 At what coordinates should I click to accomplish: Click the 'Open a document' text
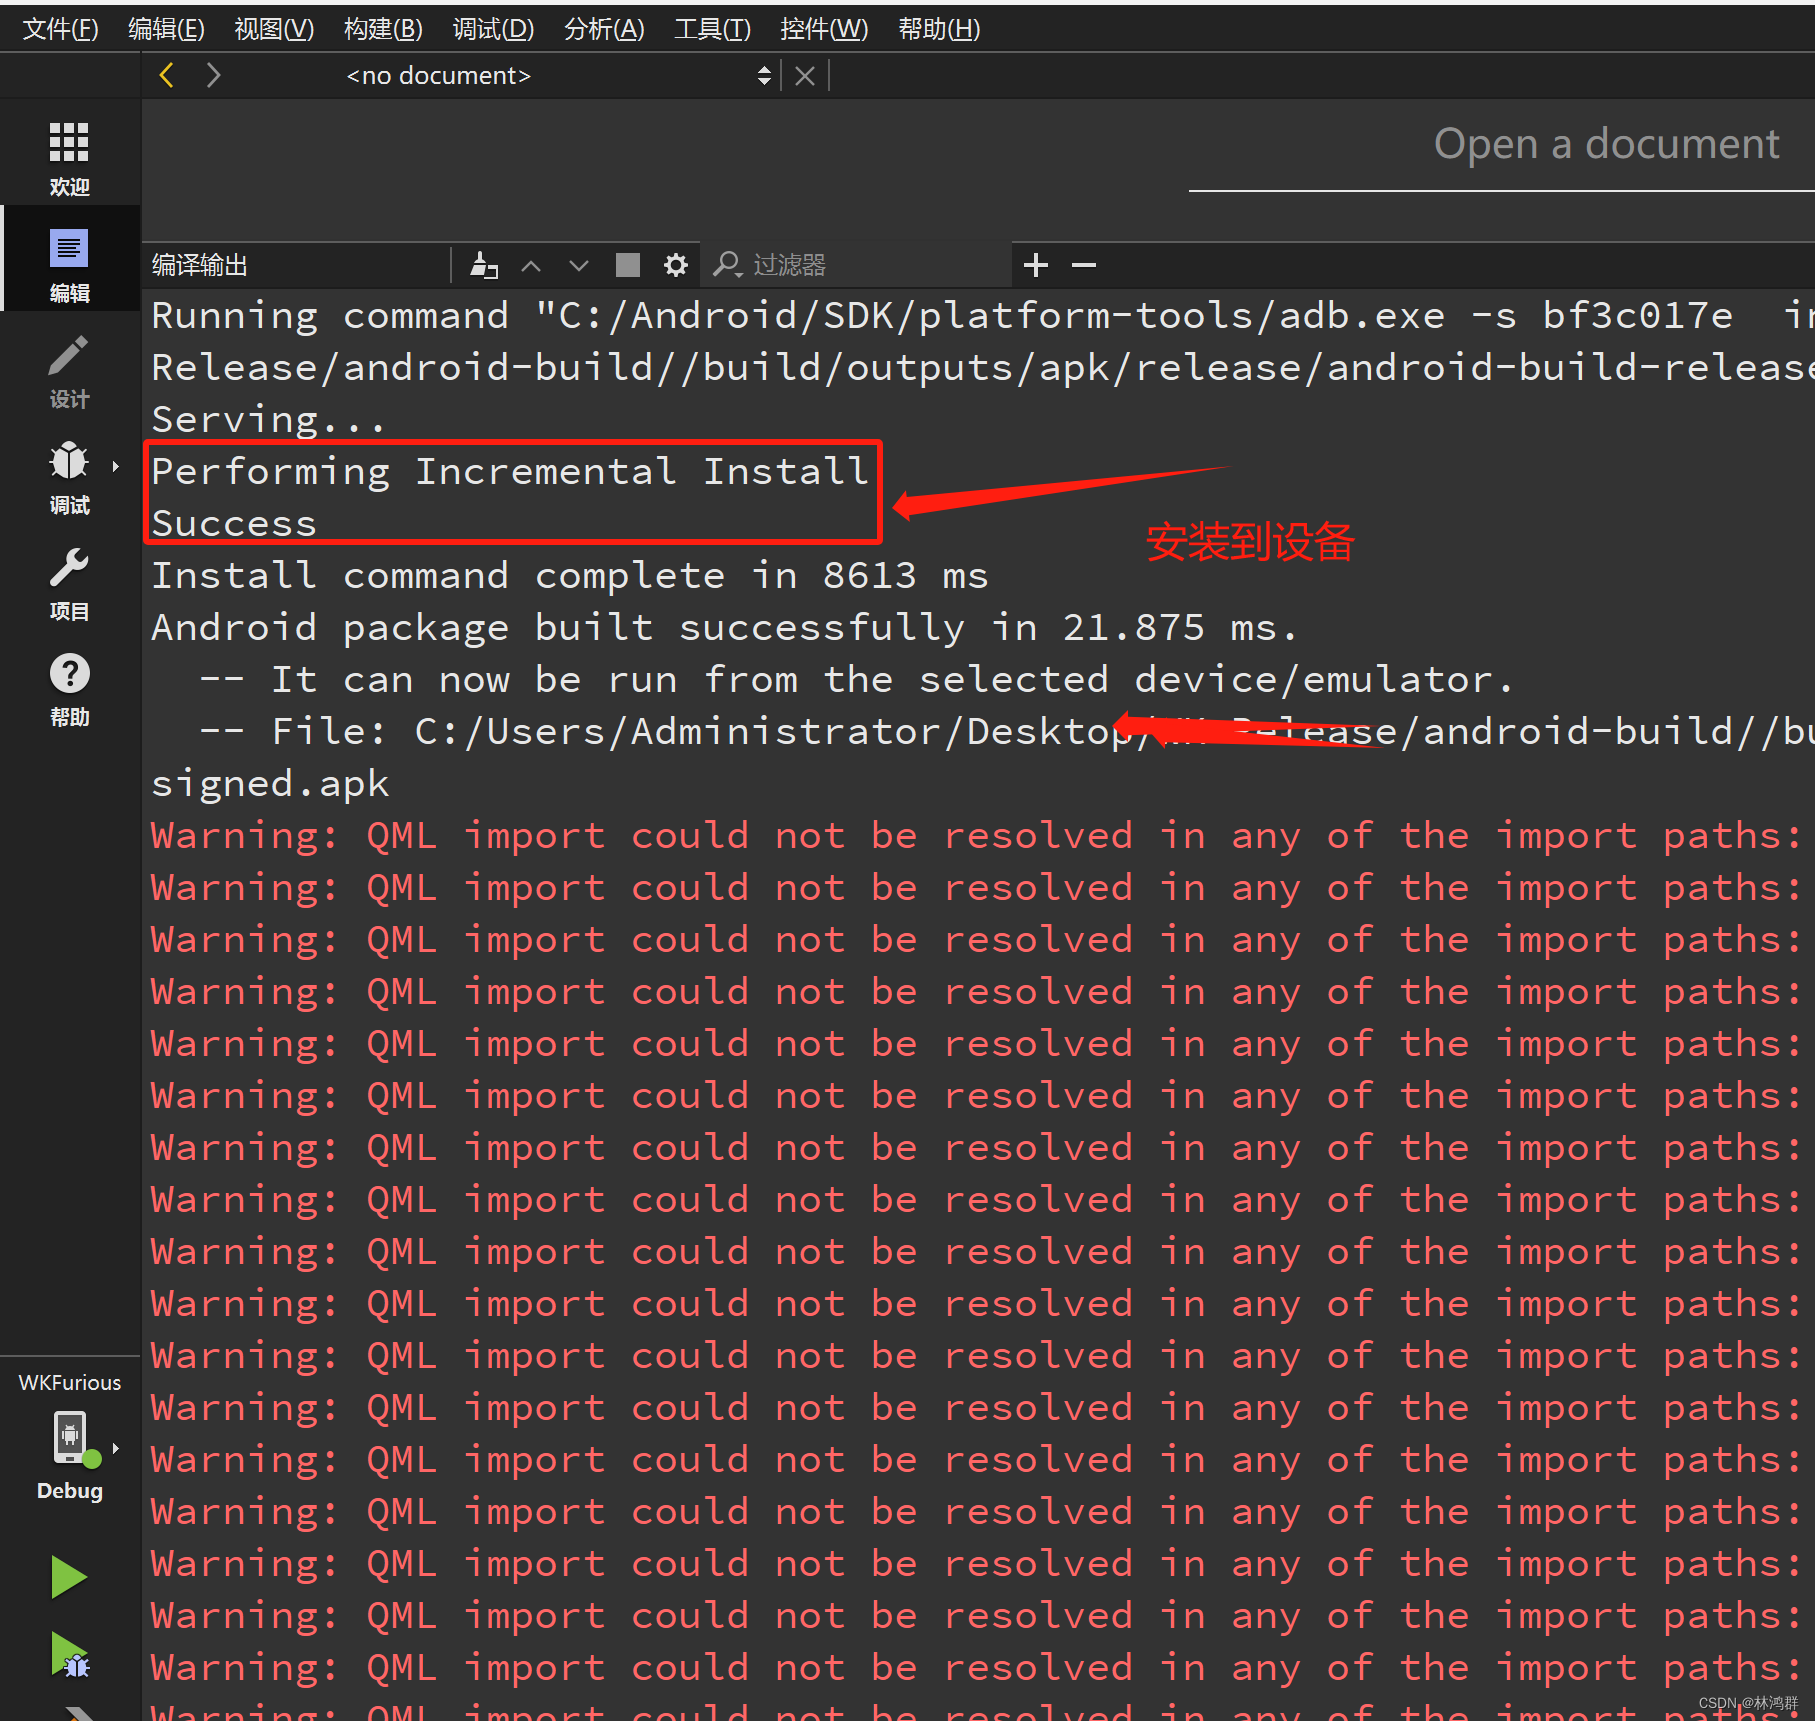(1606, 144)
